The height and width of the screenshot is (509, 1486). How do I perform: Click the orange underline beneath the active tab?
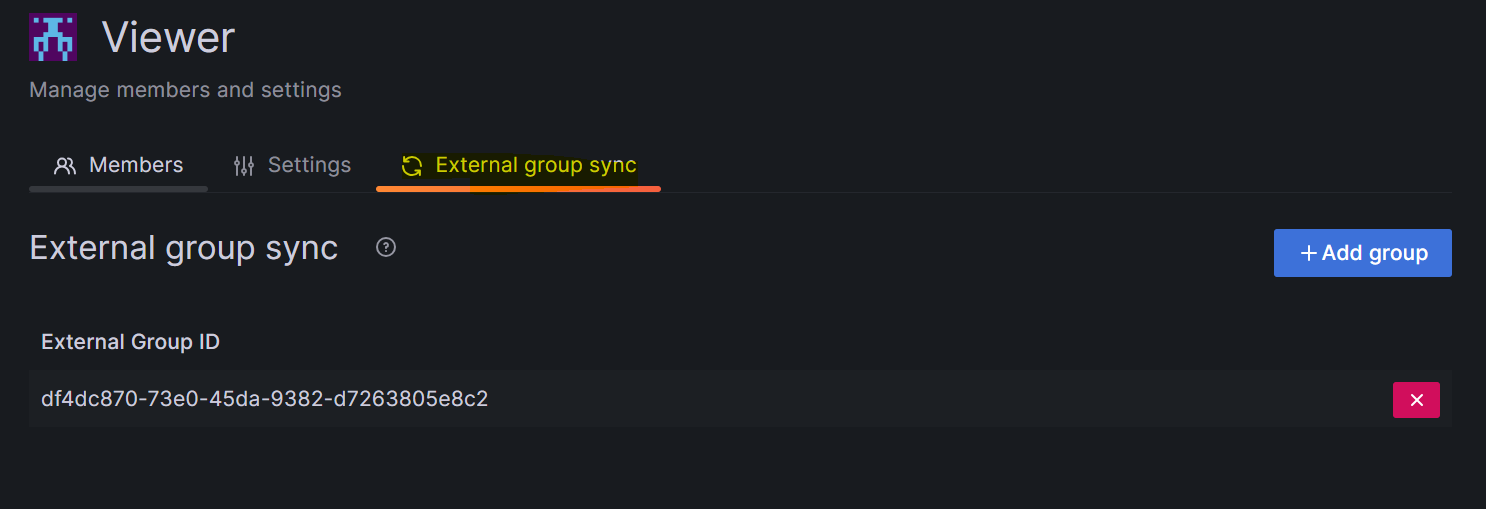click(x=518, y=188)
